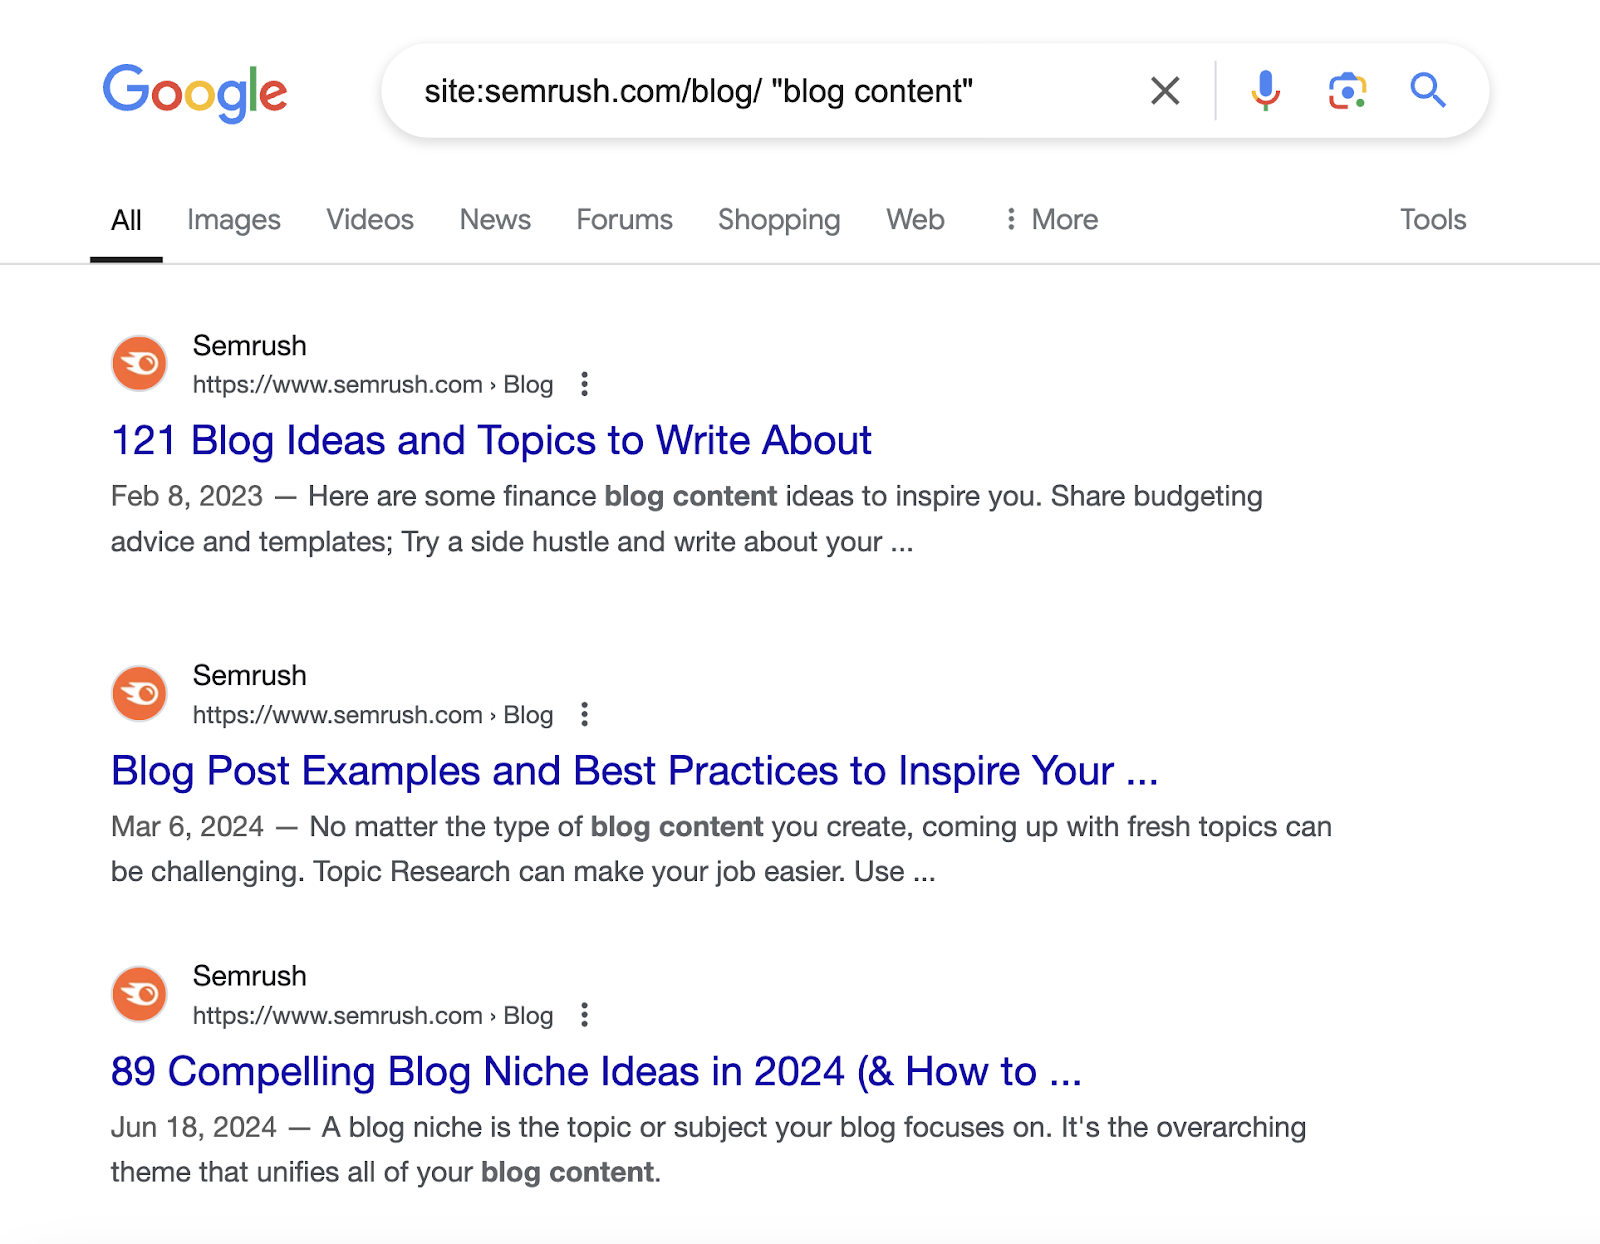Open the three-dot menu on the first result
Image resolution: width=1600 pixels, height=1244 pixels.
(x=583, y=384)
